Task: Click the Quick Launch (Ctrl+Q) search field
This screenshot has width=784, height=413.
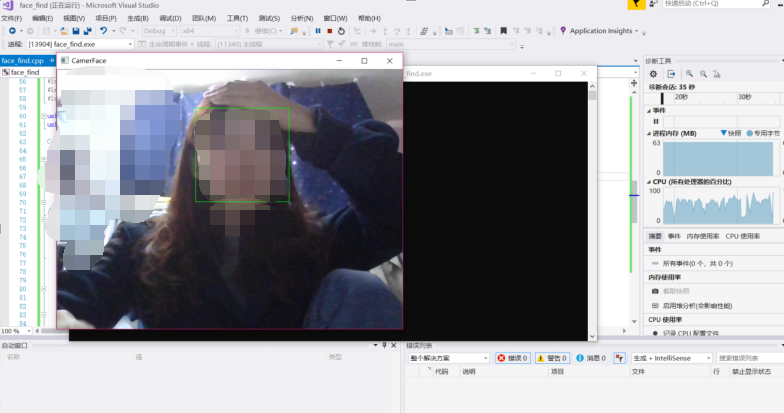Action: click(x=717, y=4)
